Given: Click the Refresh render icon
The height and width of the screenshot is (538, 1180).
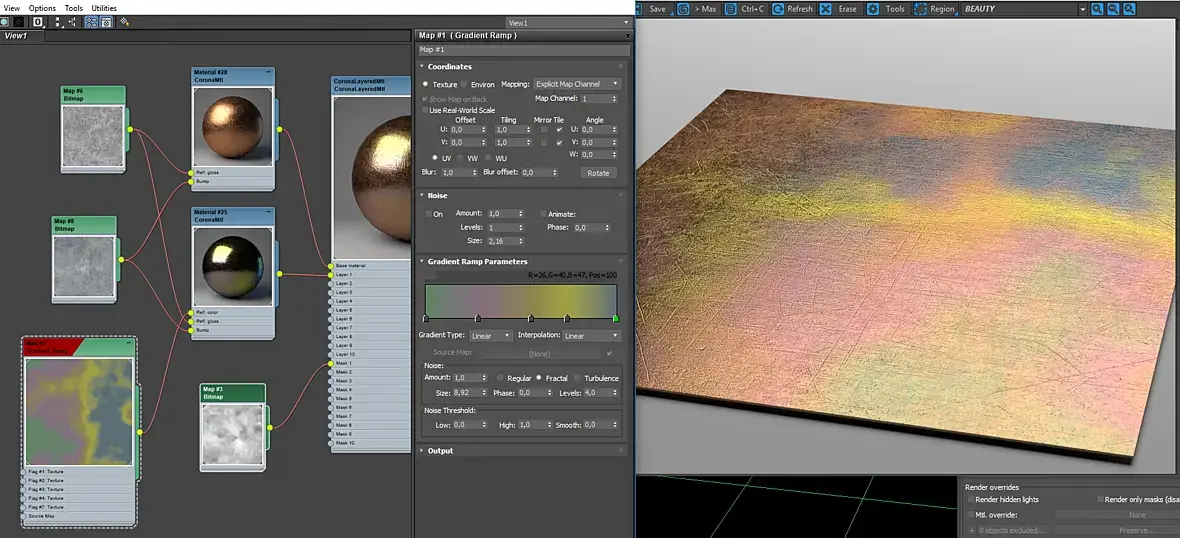Looking at the screenshot, I should coord(778,9).
